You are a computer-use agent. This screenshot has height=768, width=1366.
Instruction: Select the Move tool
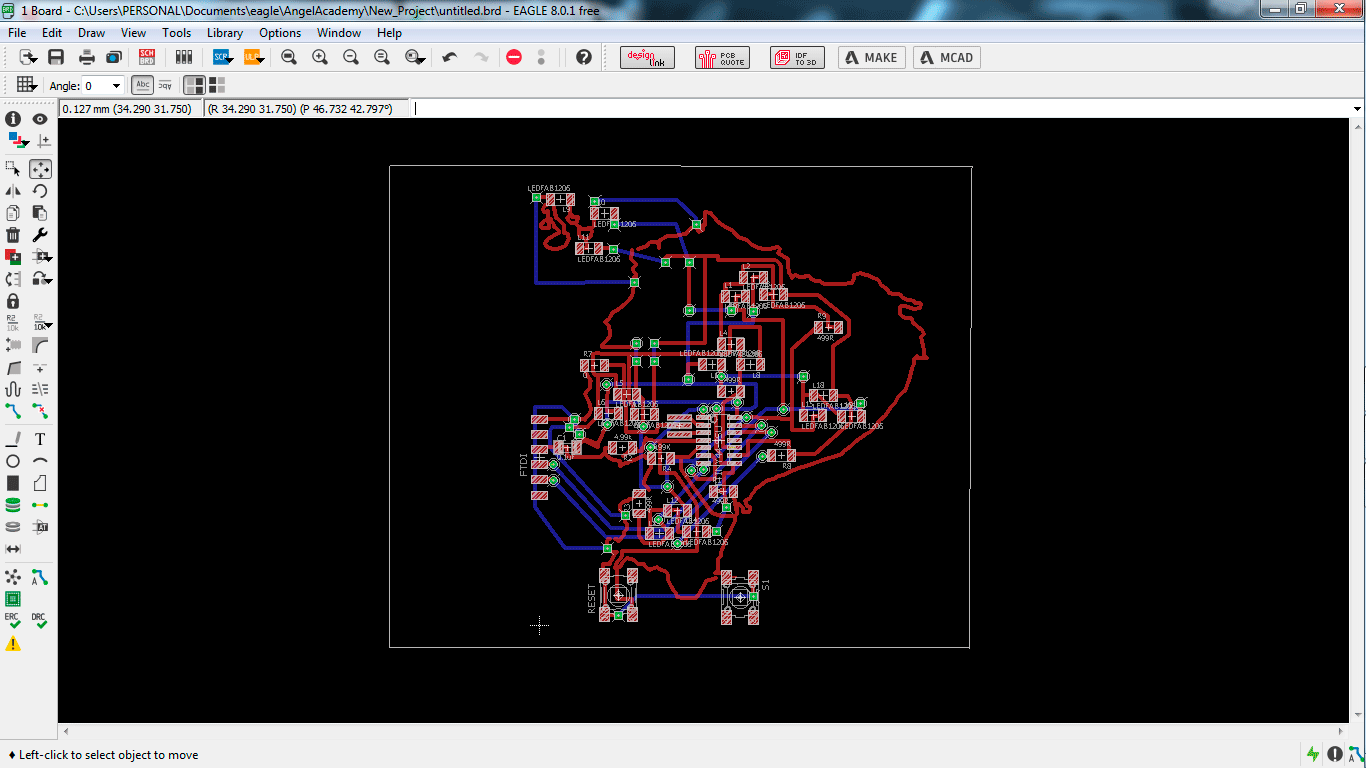[x=40, y=169]
